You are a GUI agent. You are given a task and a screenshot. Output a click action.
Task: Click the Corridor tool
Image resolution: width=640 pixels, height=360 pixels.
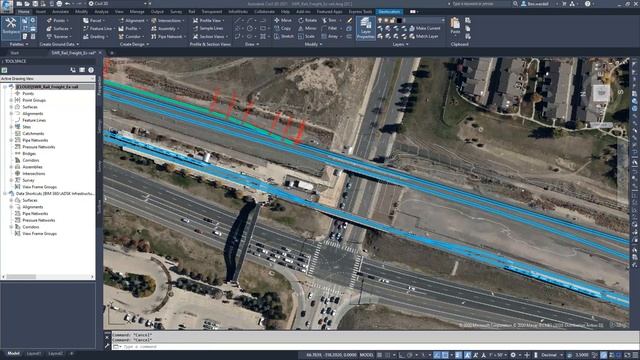pos(131,36)
